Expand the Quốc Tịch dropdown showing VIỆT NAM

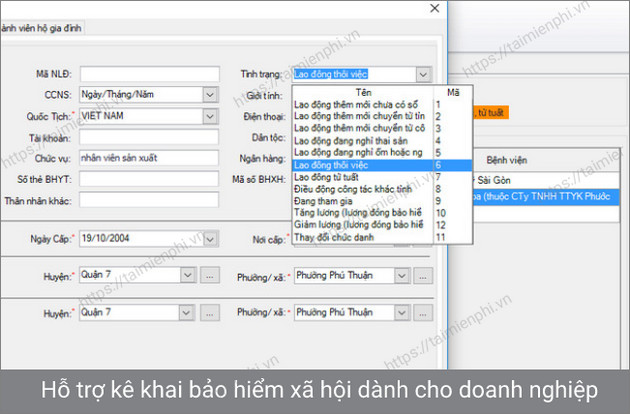[210, 116]
